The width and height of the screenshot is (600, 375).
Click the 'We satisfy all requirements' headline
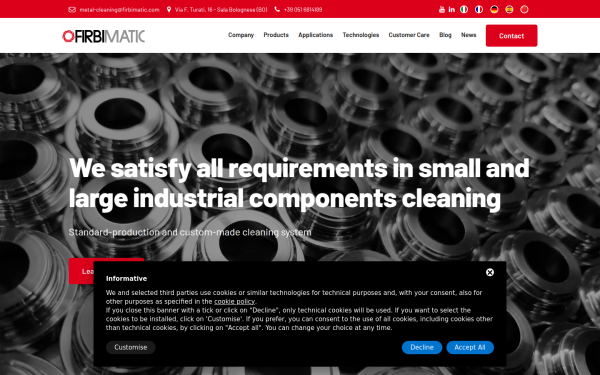[299, 183]
